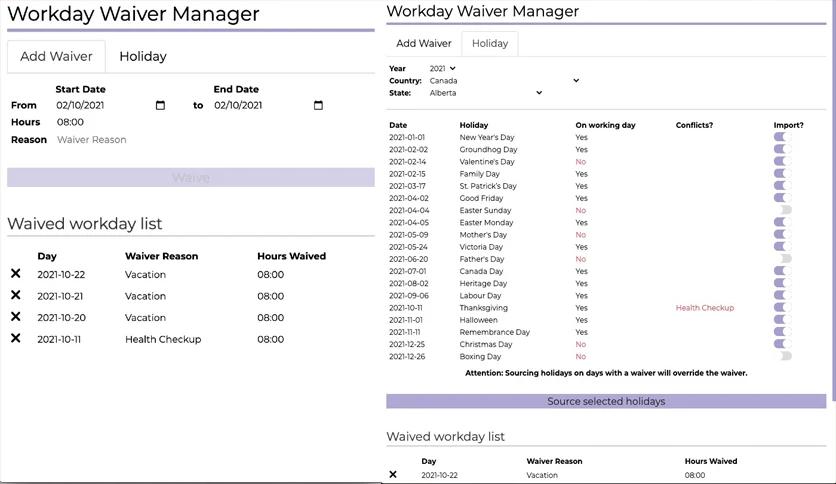Click the Hours field showing 08:00

coord(70,122)
